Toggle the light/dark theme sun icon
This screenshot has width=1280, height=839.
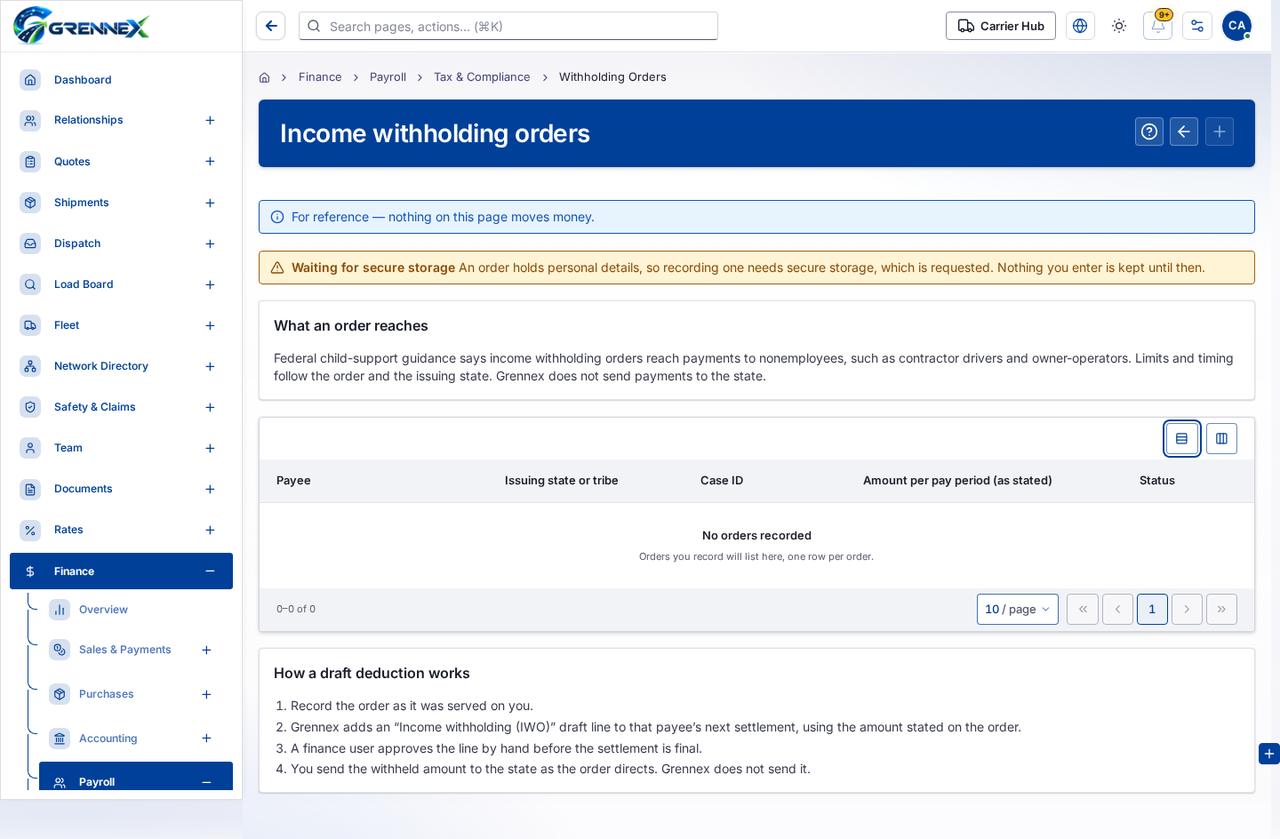pos(1119,26)
